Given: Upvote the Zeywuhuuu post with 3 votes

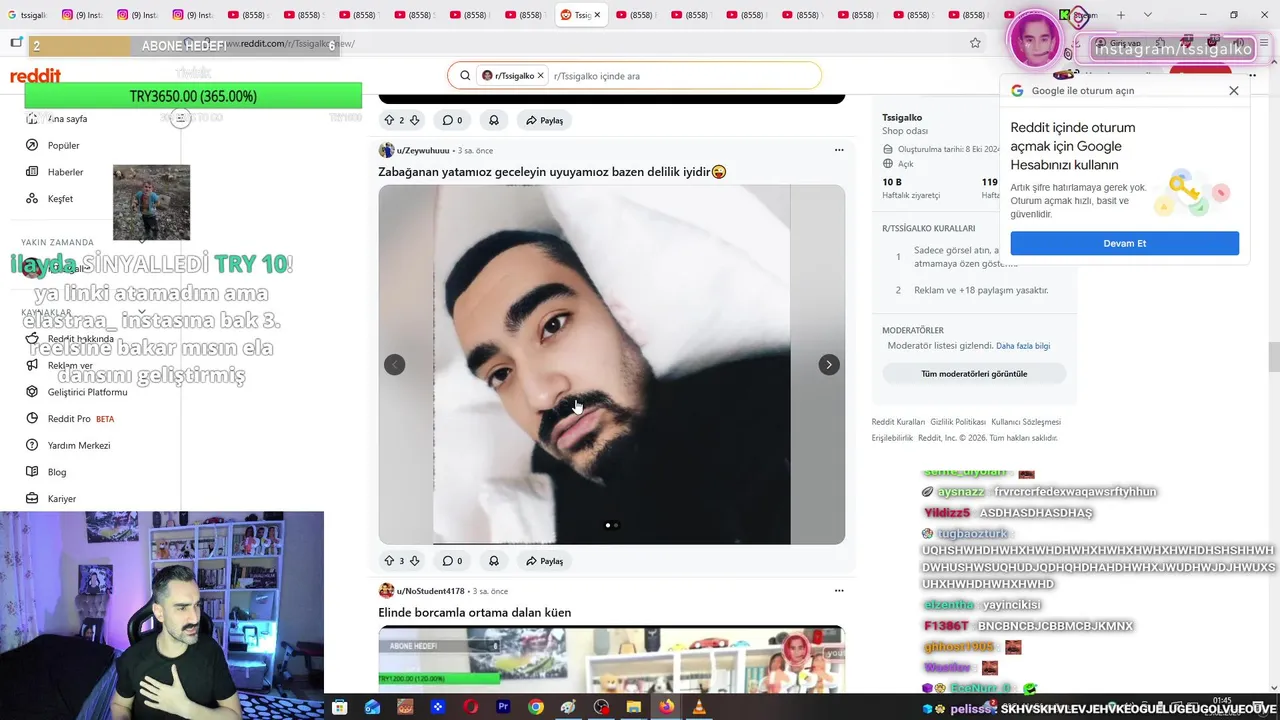Looking at the screenshot, I should pos(389,561).
